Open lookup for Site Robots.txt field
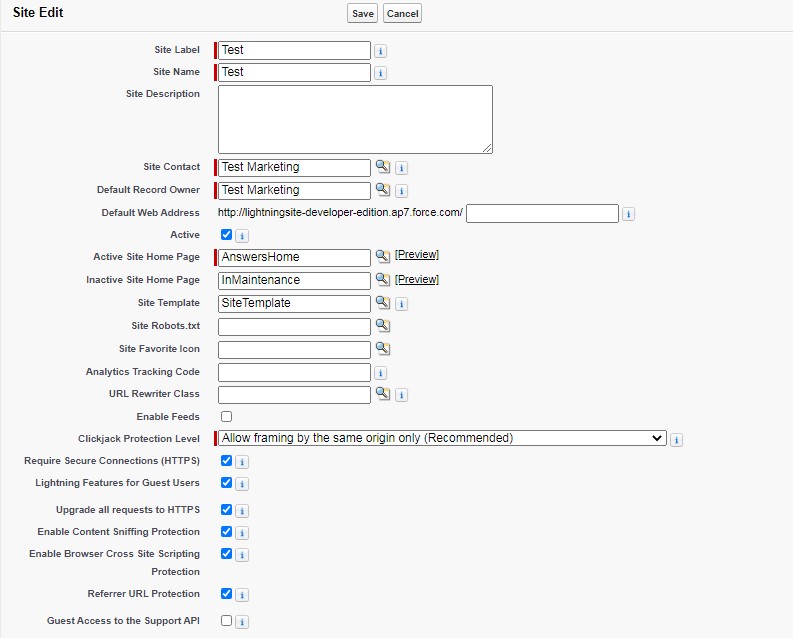Image resolution: width=793 pixels, height=638 pixels. click(382, 326)
